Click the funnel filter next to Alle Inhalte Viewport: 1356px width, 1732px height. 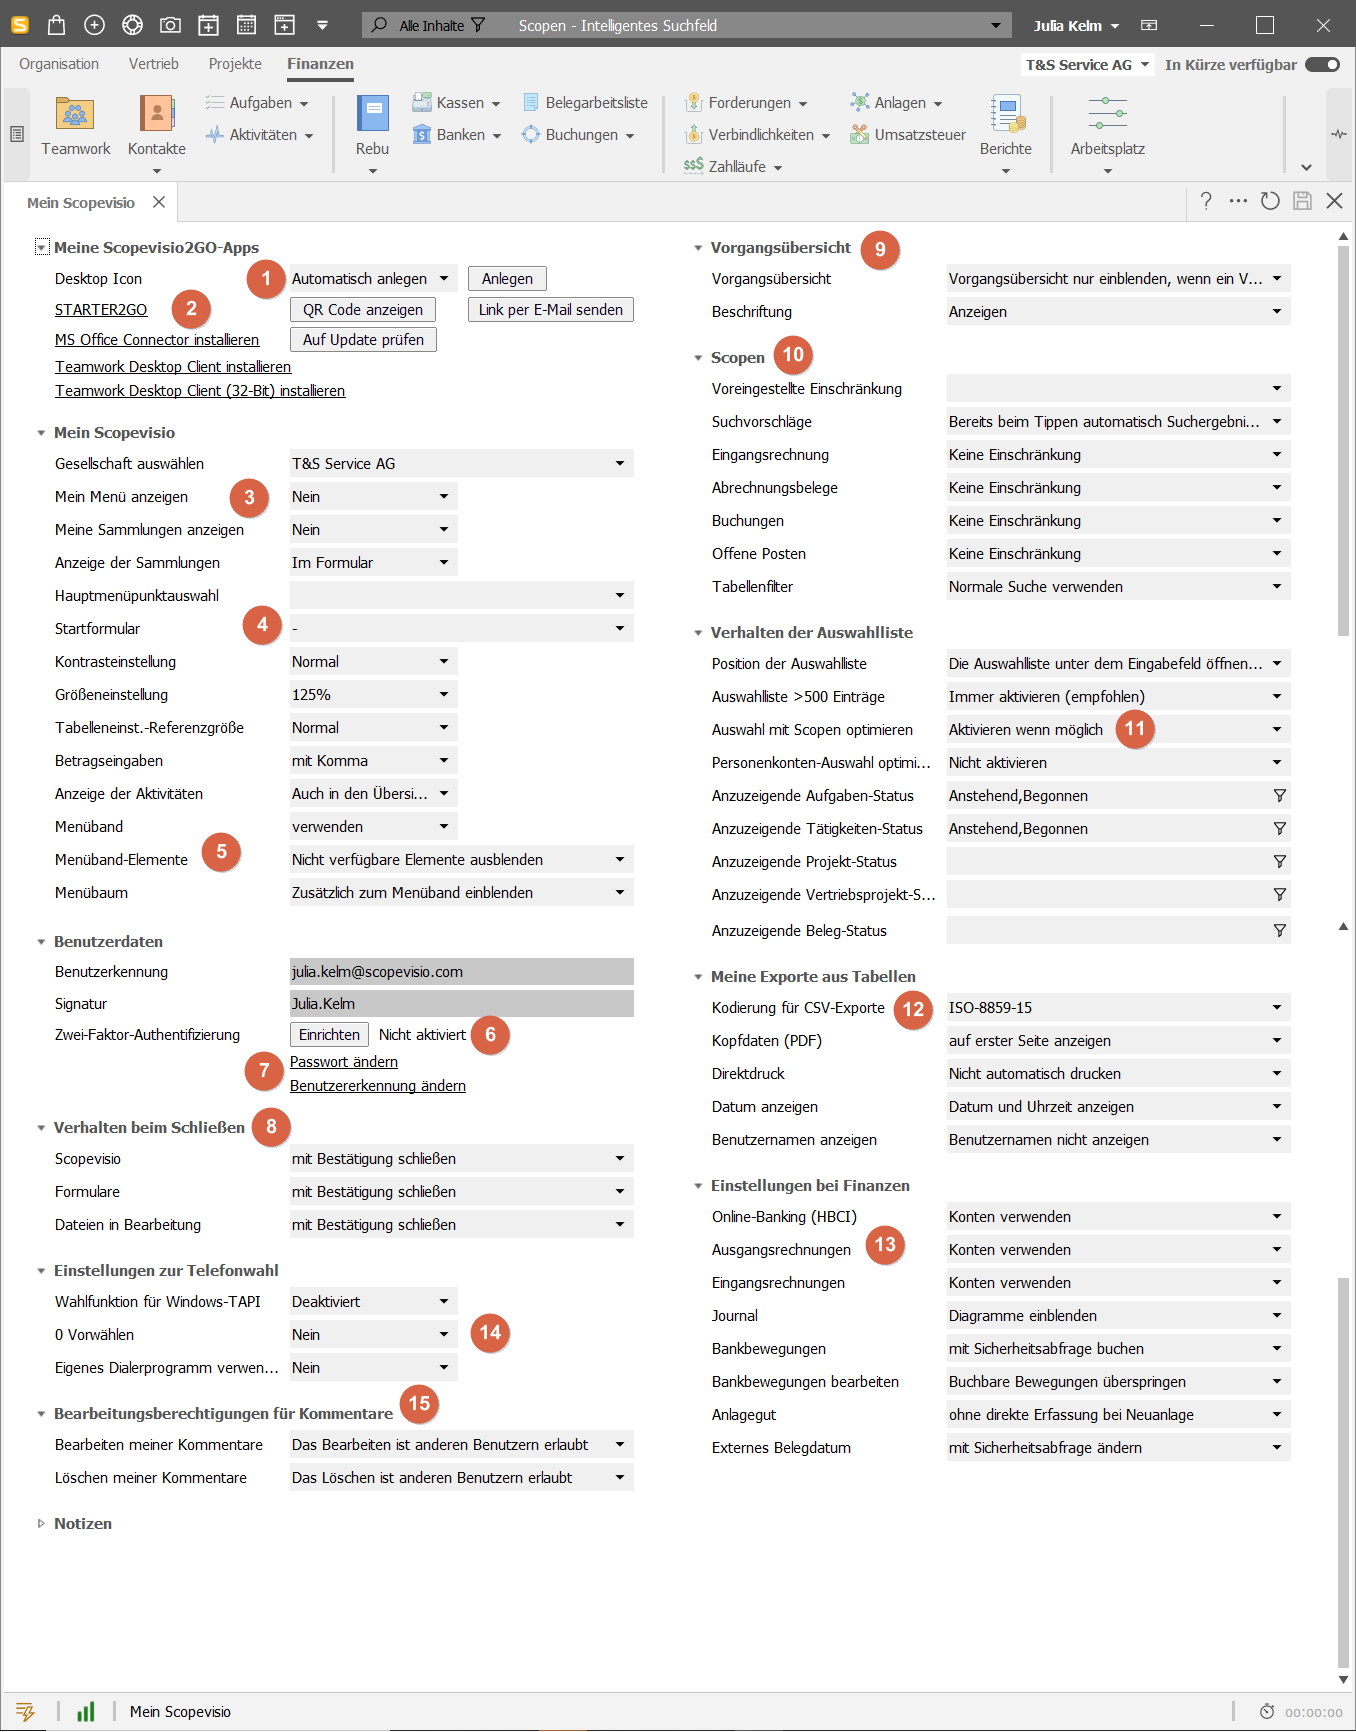point(478,25)
